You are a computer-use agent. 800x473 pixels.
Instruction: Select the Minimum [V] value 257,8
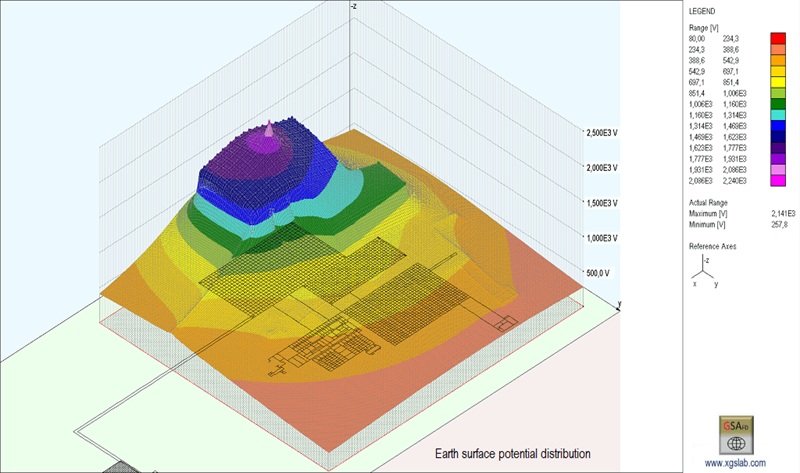pyautogui.click(x=780, y=225)
